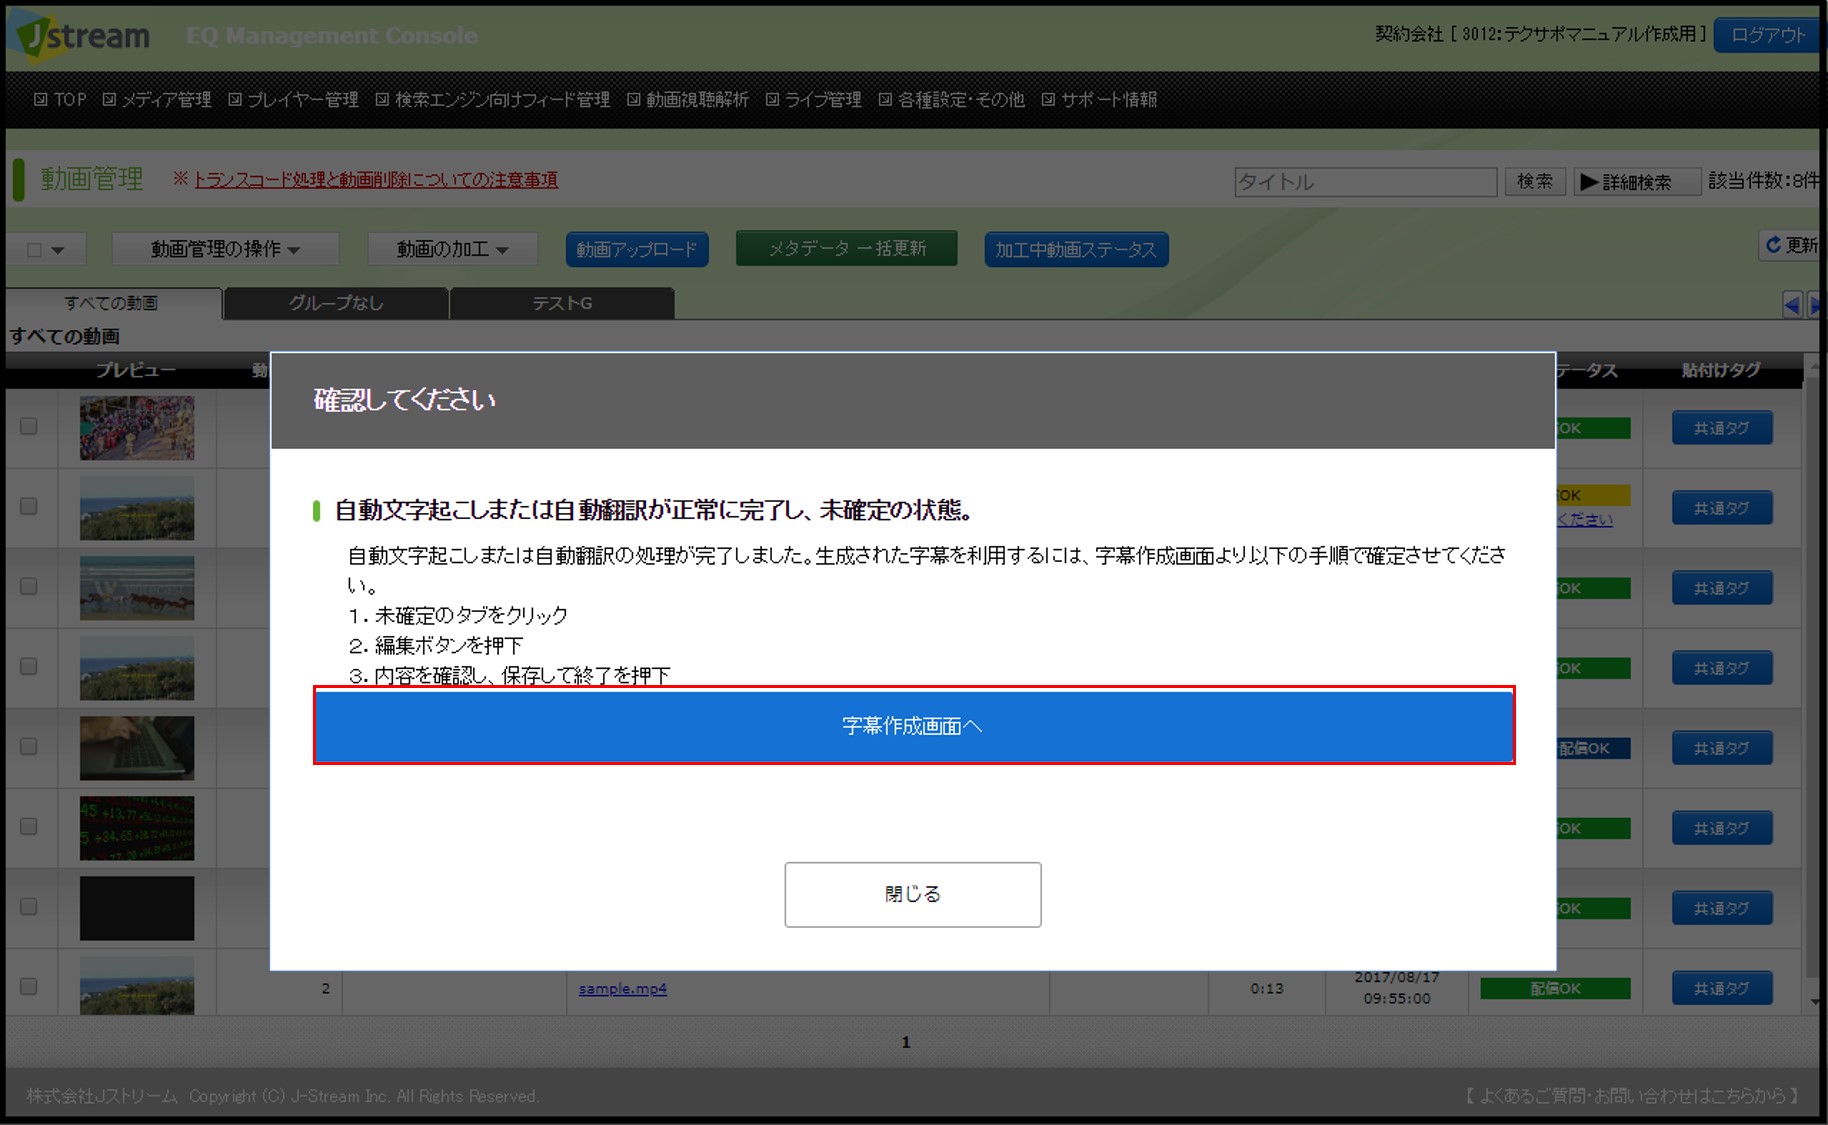Open the よくあるご質問・お問い合わせ footer link

[1632, 1096]
